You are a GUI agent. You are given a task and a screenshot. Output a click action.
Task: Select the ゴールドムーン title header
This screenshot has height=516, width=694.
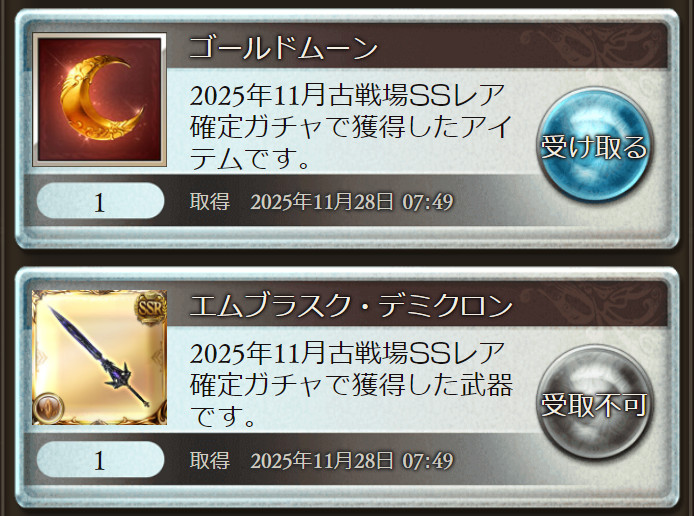(x=283, y=48)
